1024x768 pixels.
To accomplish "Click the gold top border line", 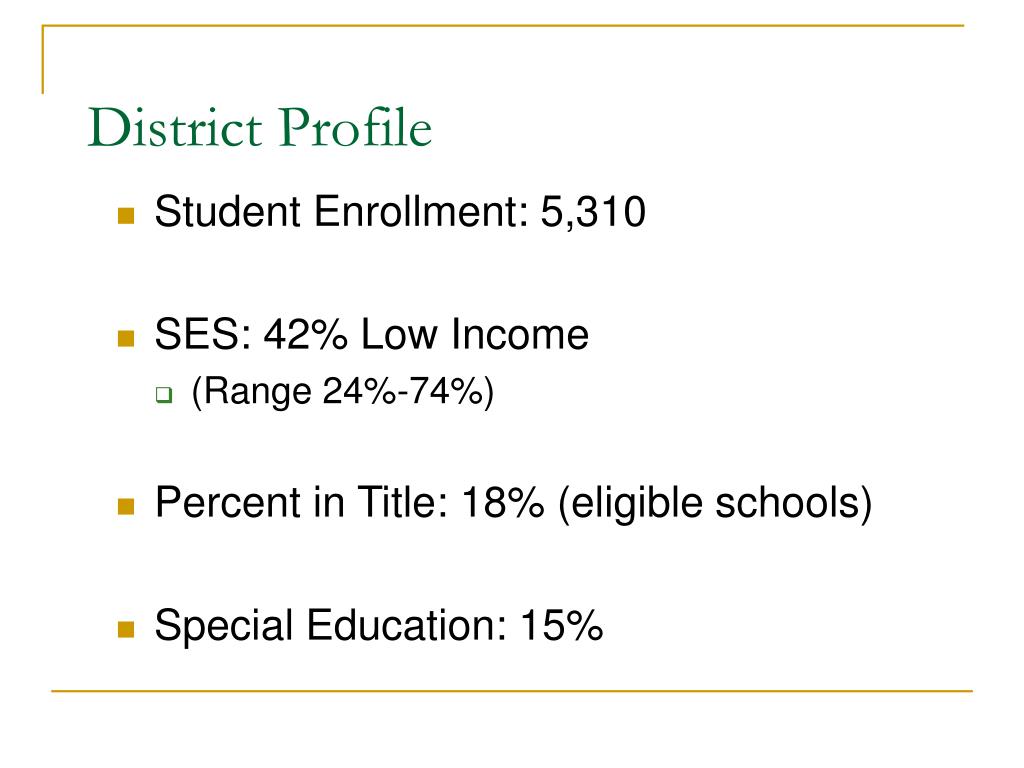I will tap(503, 25).
